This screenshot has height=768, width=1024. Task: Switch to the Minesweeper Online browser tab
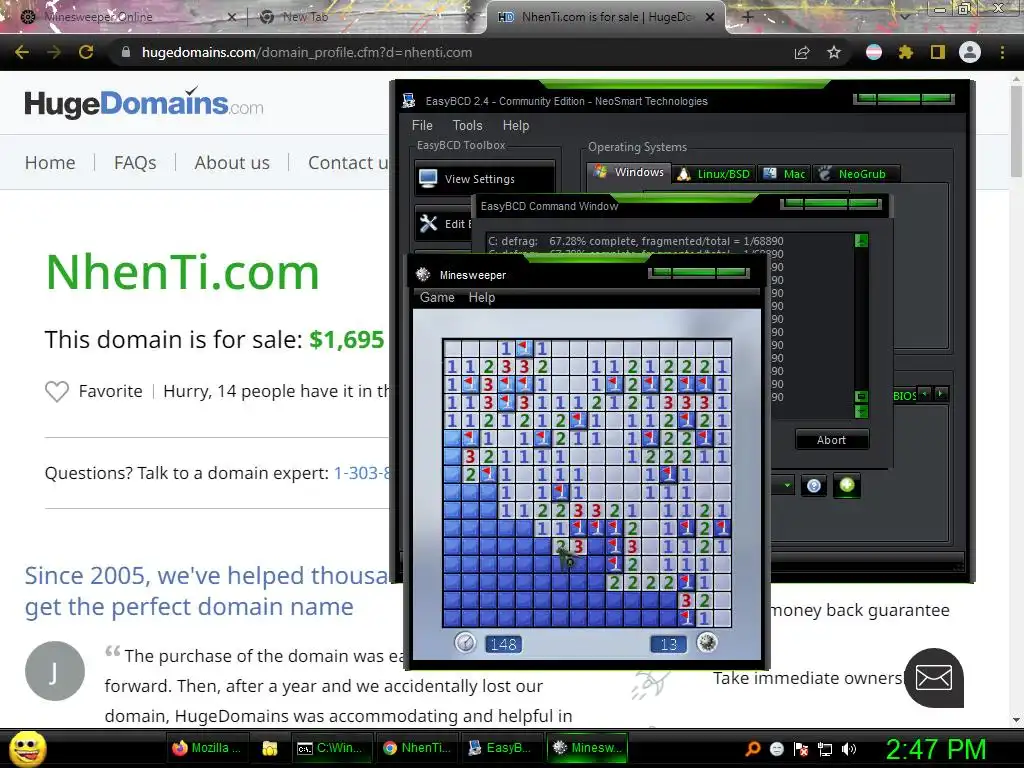click(x=128, y=17)
